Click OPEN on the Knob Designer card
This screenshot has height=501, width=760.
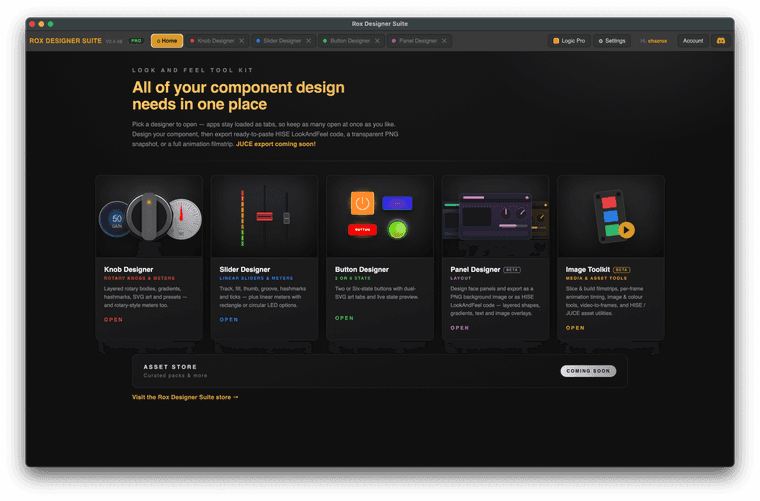click(113, 320)
